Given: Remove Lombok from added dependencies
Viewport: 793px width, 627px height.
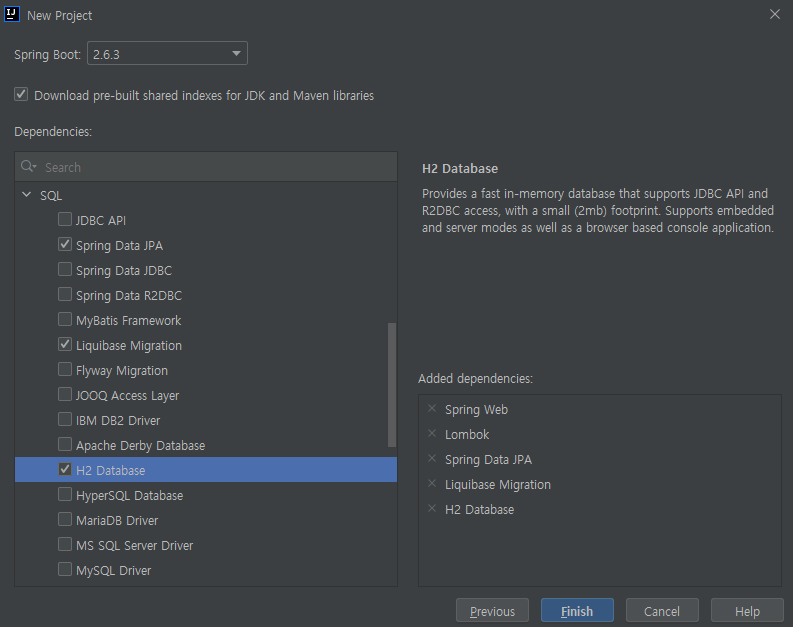Looking at the screenshot, I should 432,433.
